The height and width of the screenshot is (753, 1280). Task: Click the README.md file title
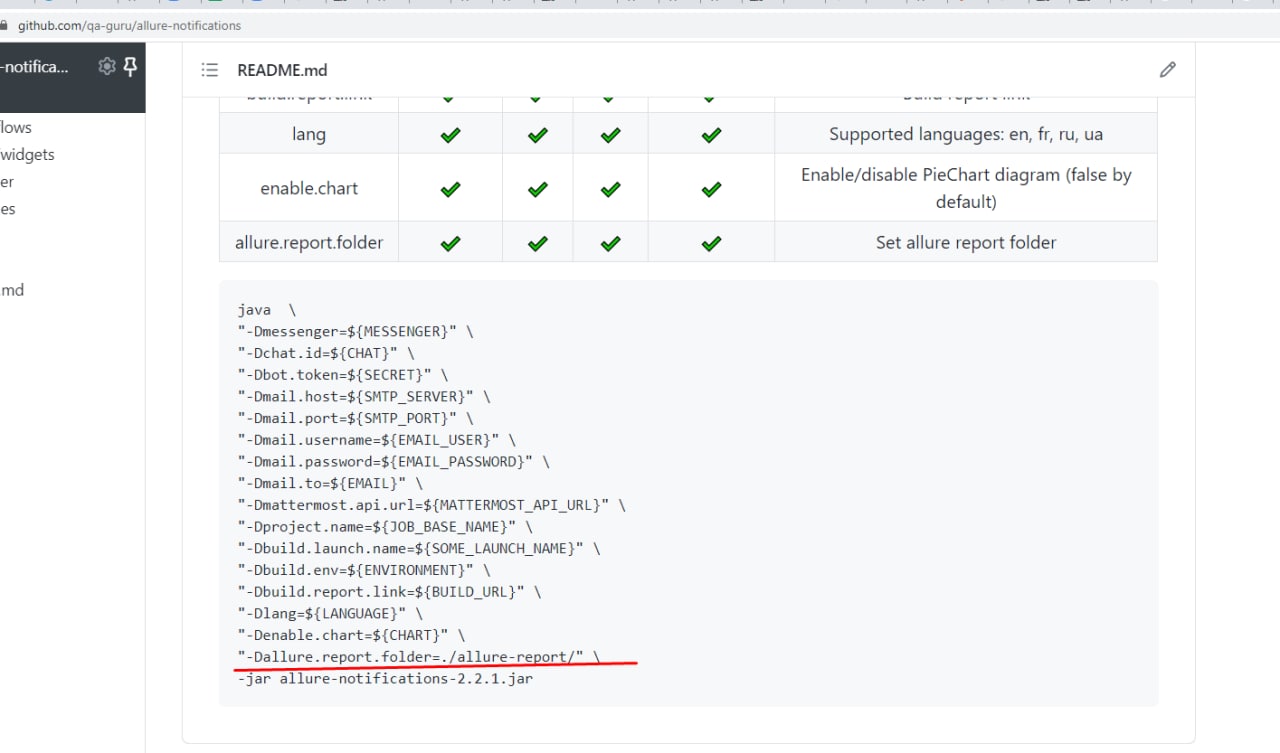tap(282, 70)
